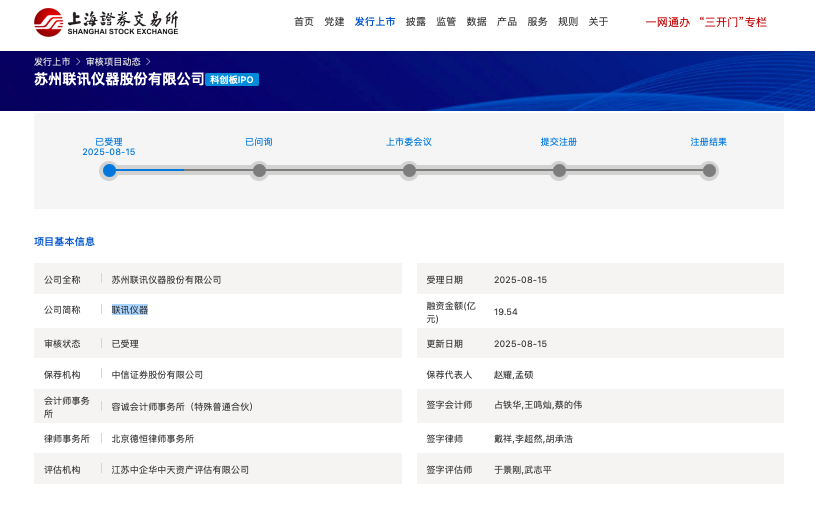
Task: Open the 产品 menu
Action: (x=507, y=22)
